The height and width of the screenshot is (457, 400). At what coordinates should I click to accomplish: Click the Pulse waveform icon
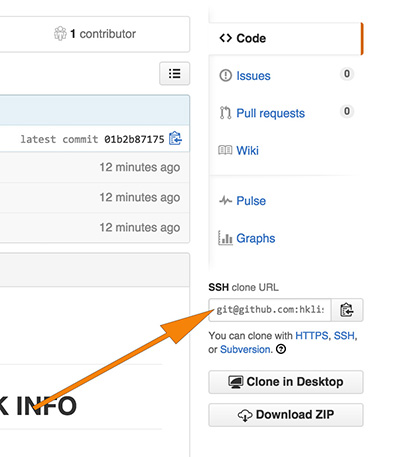click(x=226, y=201)
